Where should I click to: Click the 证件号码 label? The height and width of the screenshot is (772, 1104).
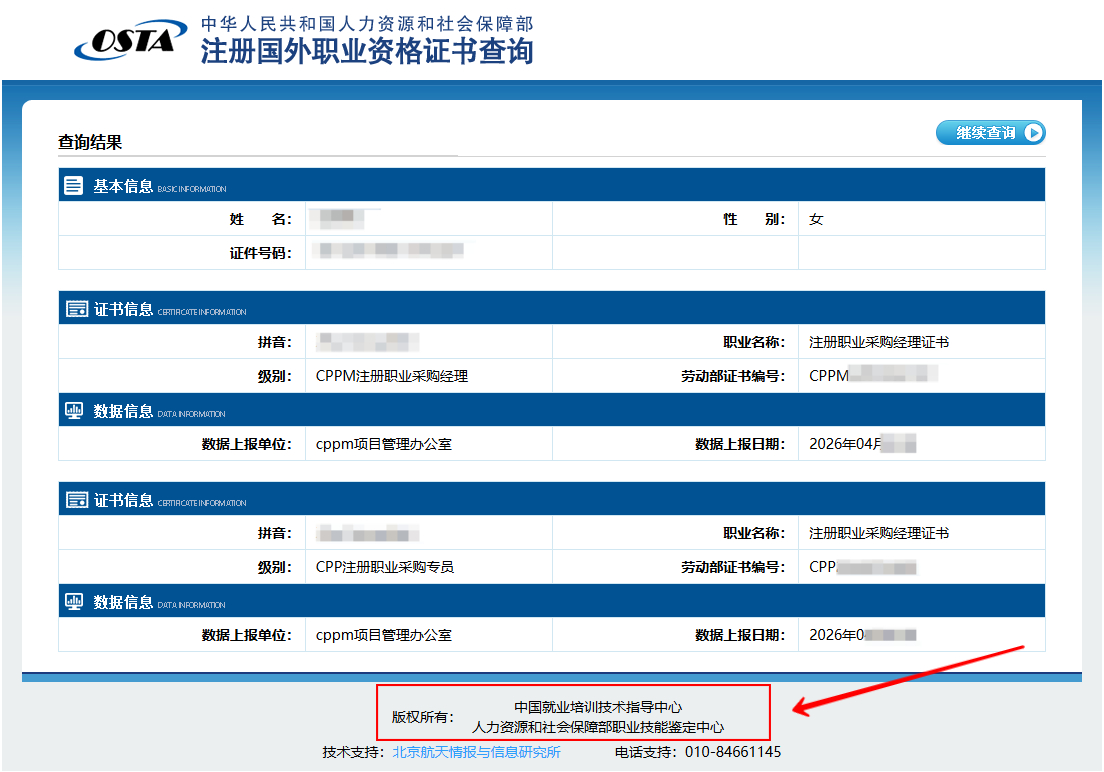[x=261, y=253]
